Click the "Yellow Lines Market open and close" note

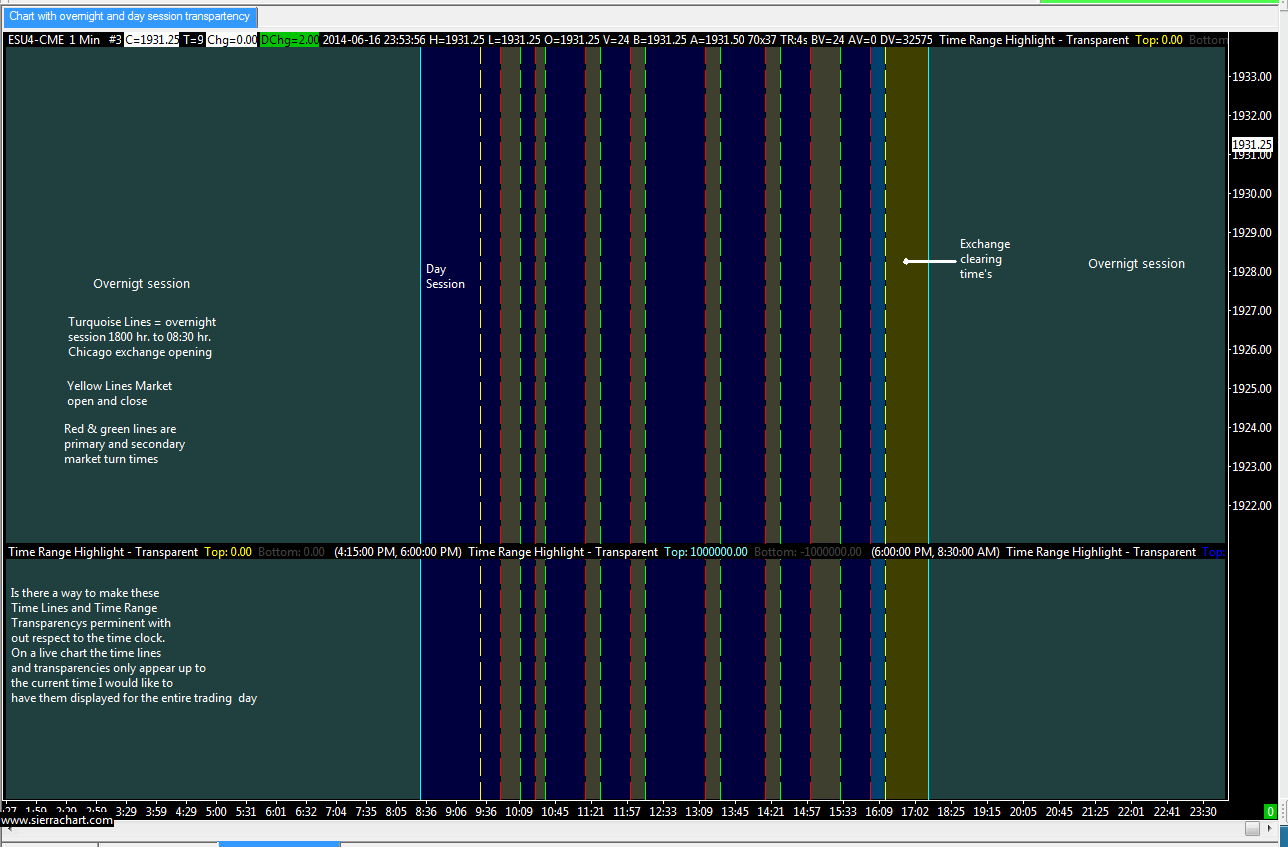coord(119,393)
